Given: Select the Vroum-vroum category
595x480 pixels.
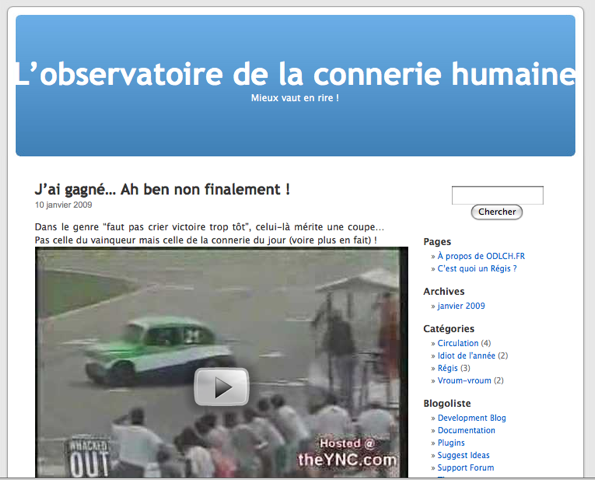Looking at the screenshot, I should [x=464, y=381].
